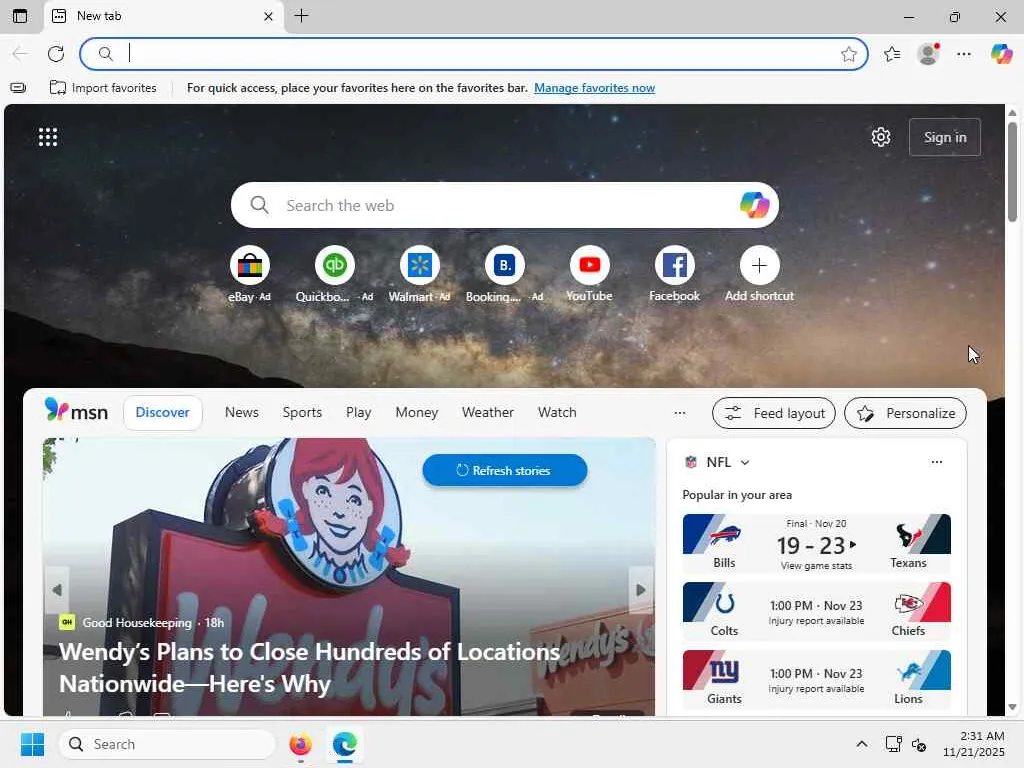The height and width of the screenshot is (768, 1024).
Task: Focus the Search the web box
Action: [504, 205]
